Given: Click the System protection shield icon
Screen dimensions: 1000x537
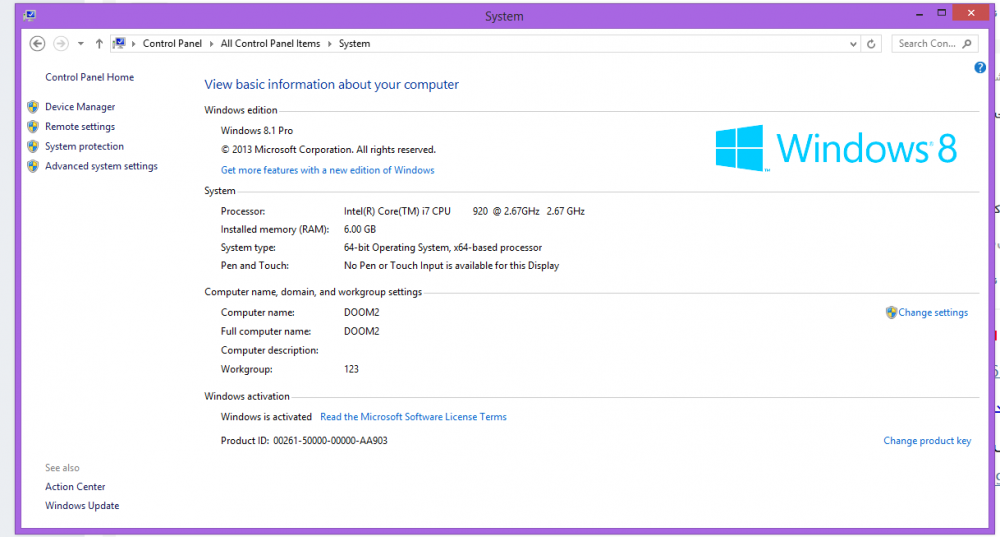Looking at the screenshot, I should [x=33, y=147].
